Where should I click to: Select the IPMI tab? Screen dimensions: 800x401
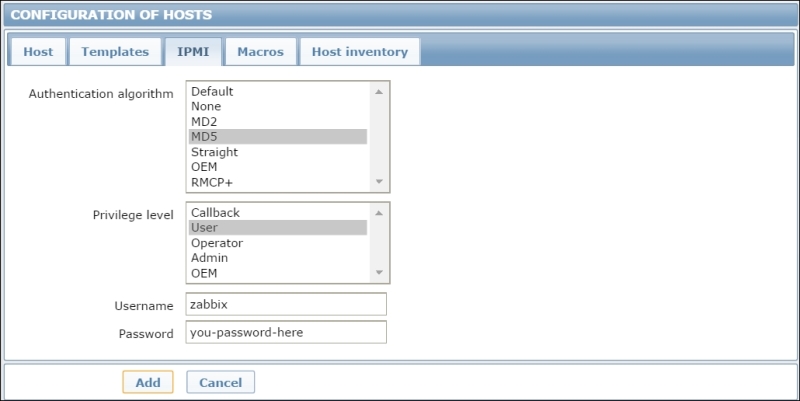(x=193, y=52)
